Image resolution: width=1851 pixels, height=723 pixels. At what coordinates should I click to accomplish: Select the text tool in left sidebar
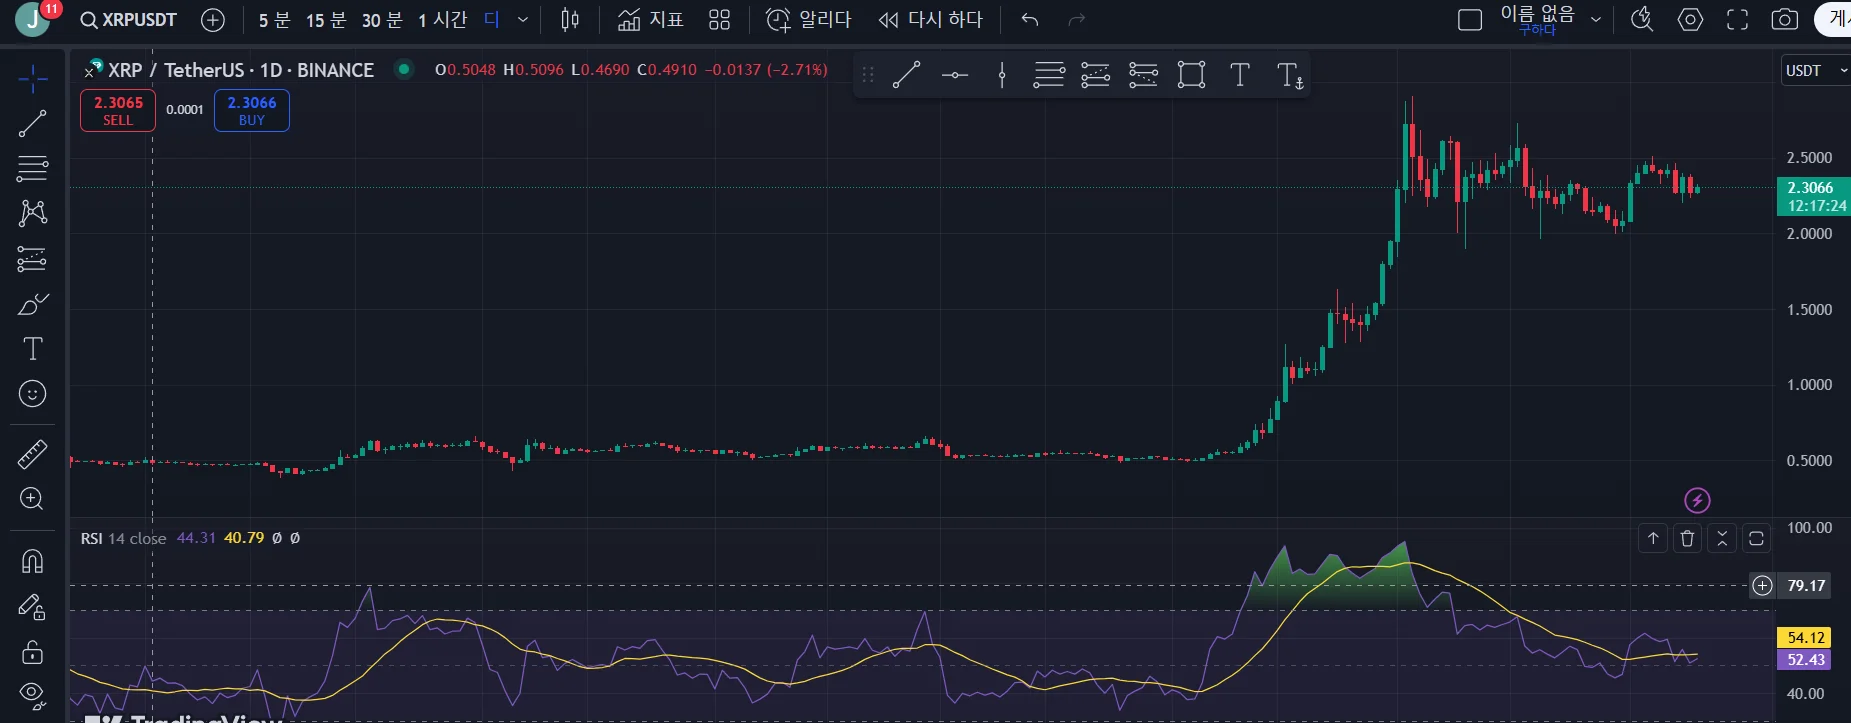[x=32, y=349]
